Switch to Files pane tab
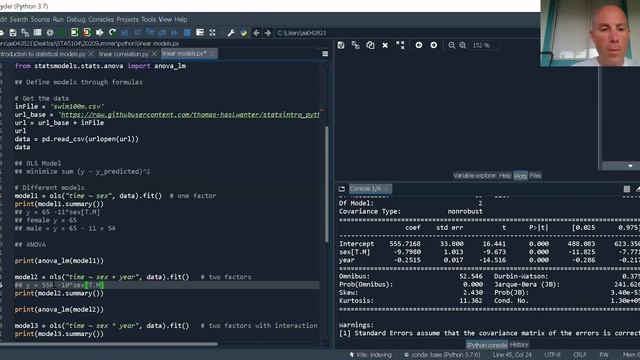The width and height of the screenshot is (640, 360). pos(535,176)
